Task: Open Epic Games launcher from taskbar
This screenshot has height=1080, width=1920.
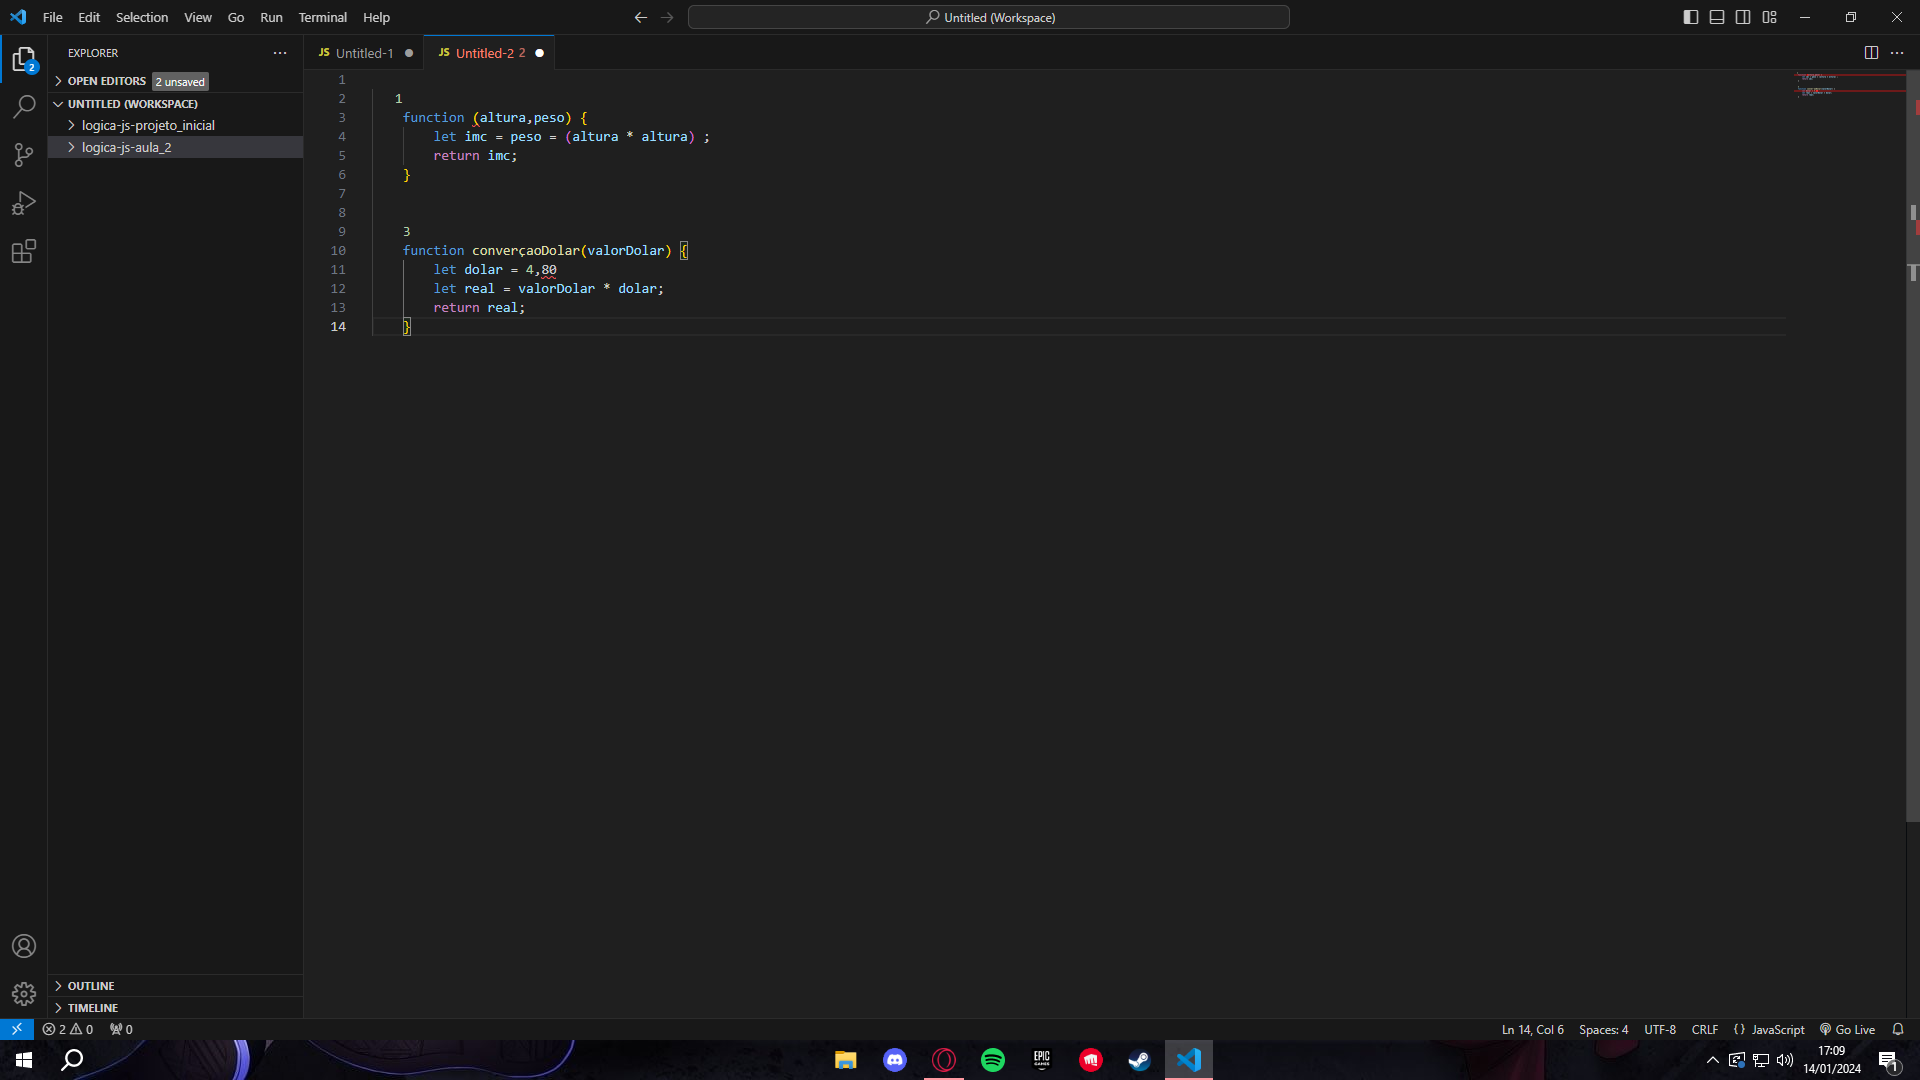Action: click(x=1042, y=1060)
